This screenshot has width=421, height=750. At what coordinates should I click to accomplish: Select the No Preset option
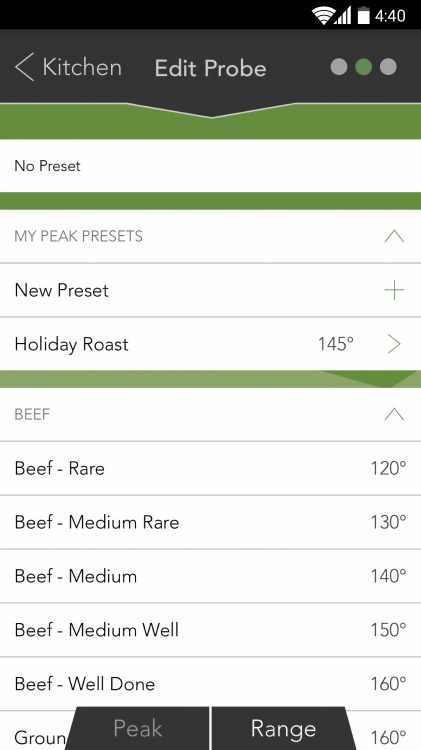pyautogui.click(x=210, y=166)
